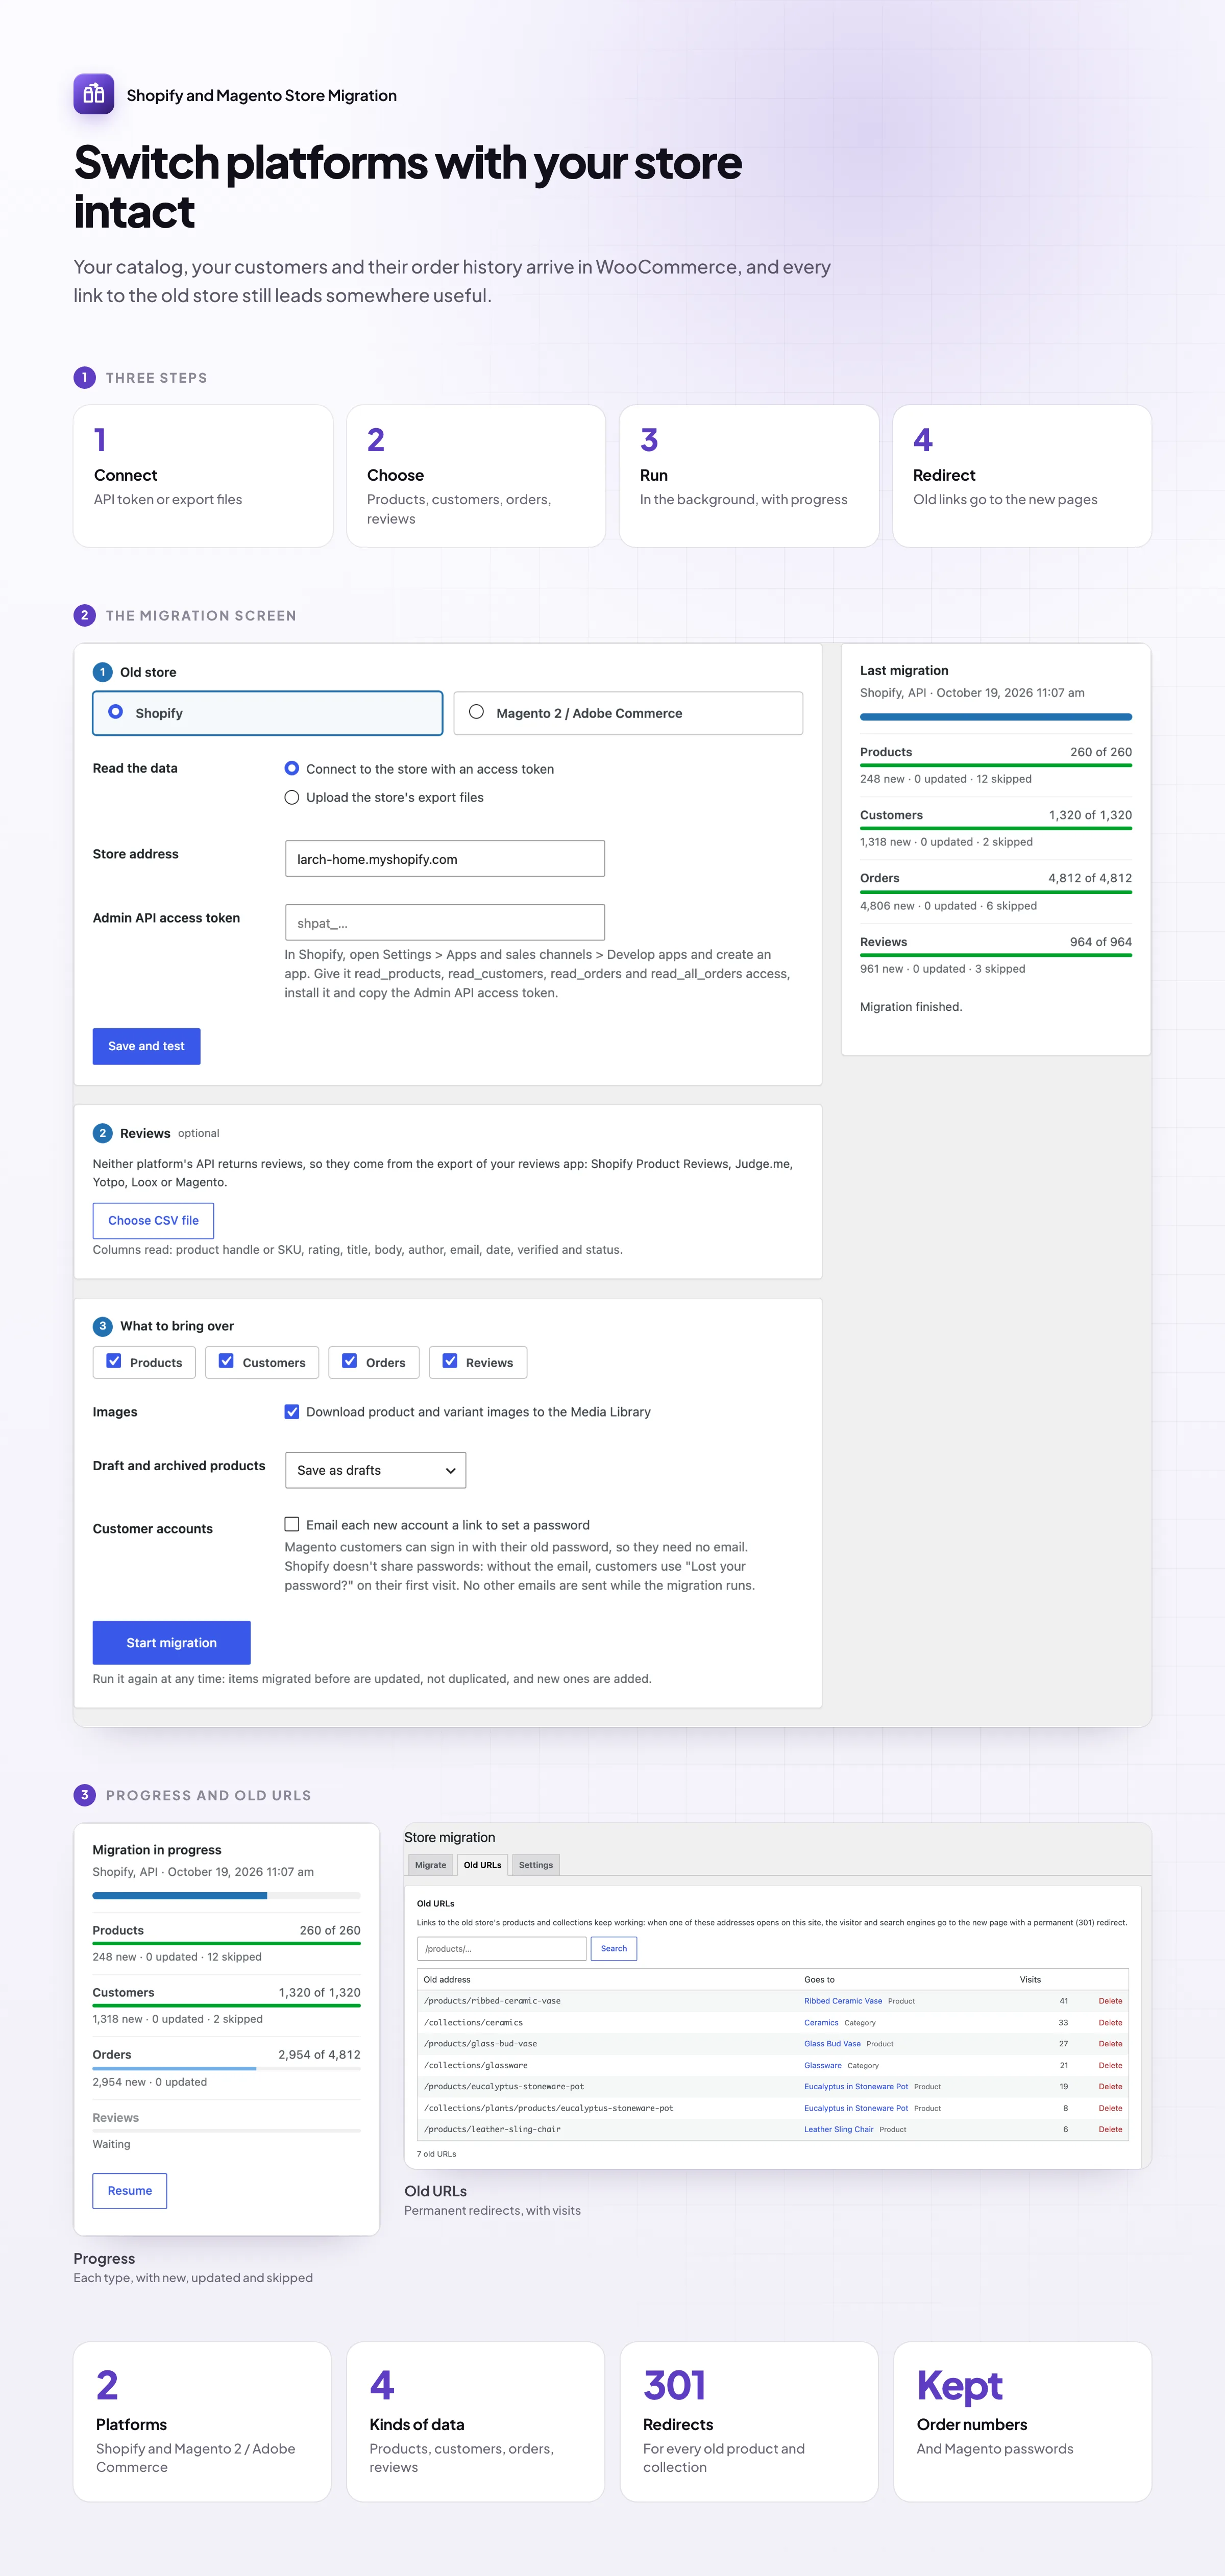Click the Redirect step card

pos(1022,476)
